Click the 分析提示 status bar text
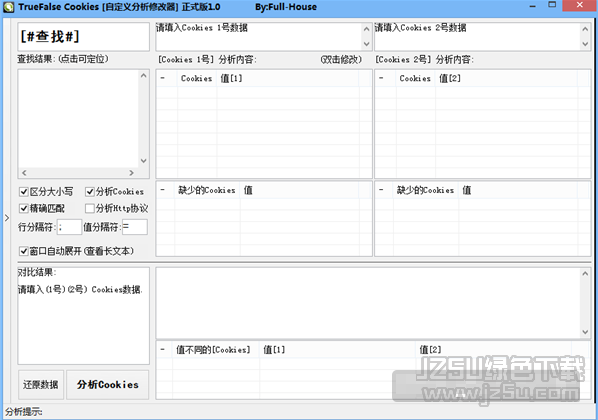598x420 pixels. click(x=23, y=412)
